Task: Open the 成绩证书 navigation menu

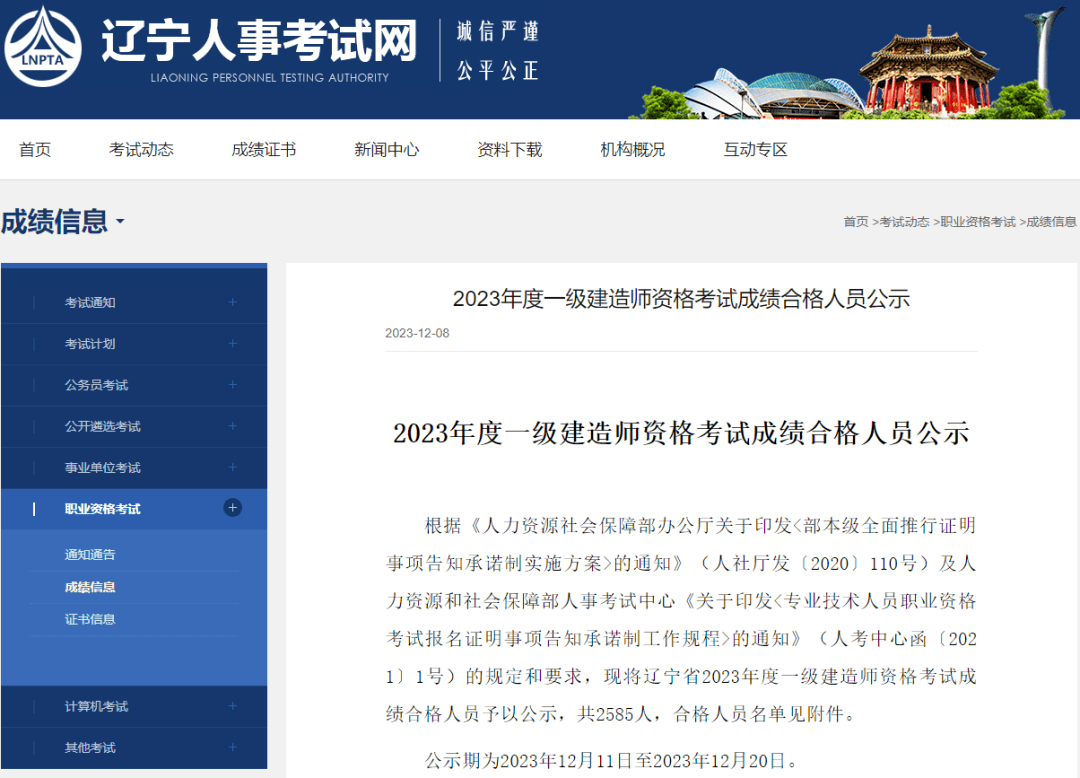Action: click(264, 149)
